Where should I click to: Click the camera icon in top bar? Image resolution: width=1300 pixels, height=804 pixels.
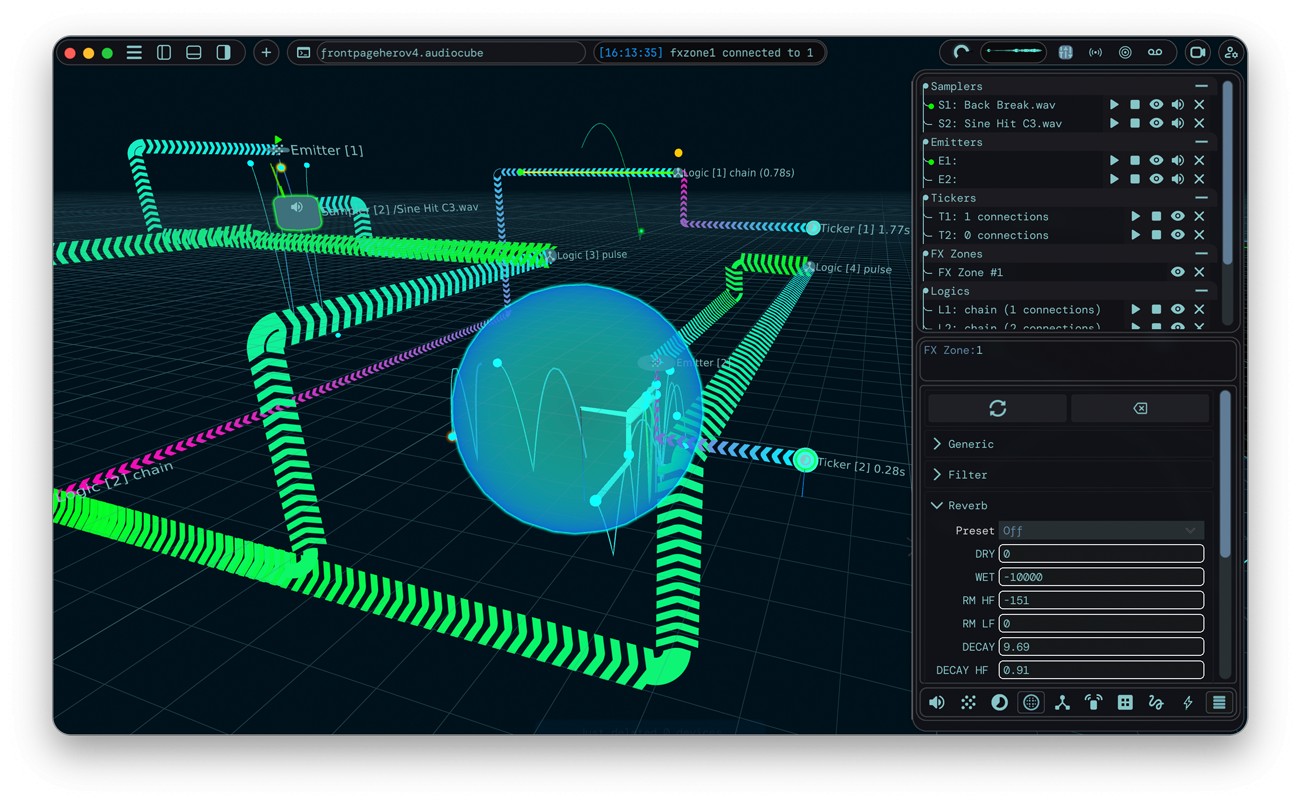tap(1196, 53)
